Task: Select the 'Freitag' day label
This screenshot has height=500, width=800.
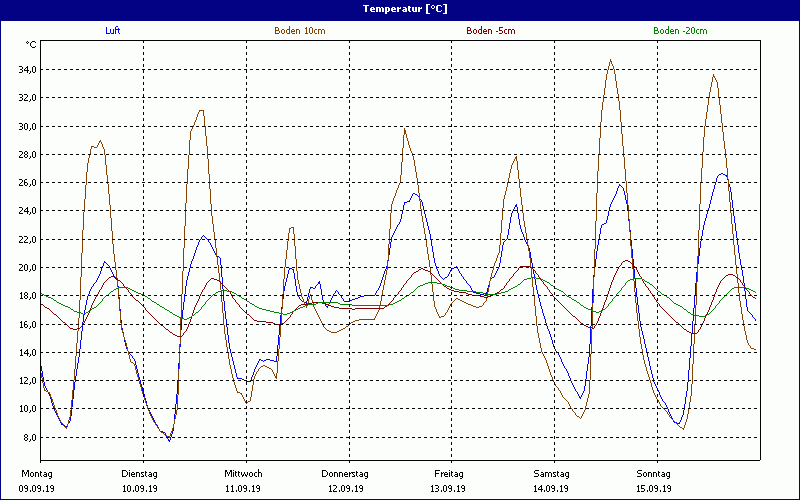Action: click(449, 474)
